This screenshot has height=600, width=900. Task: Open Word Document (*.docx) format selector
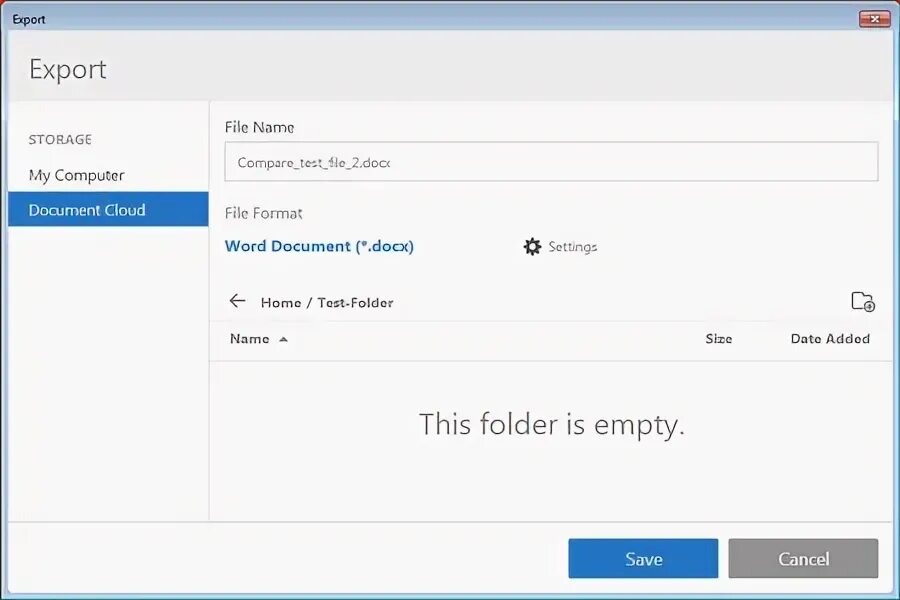[x=319, y=246]
